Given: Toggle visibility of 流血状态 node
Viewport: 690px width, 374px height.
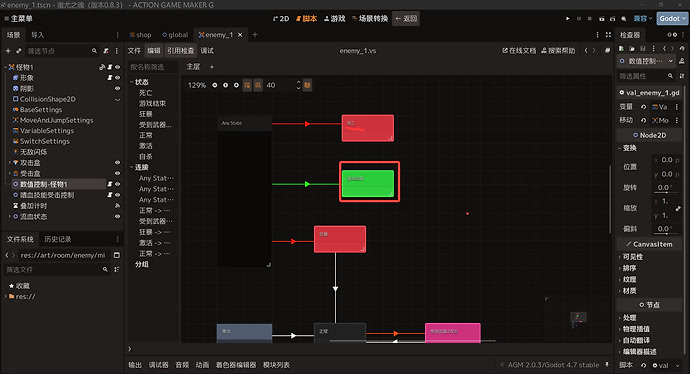Looking at the screenshot, I should pos(117,216).
